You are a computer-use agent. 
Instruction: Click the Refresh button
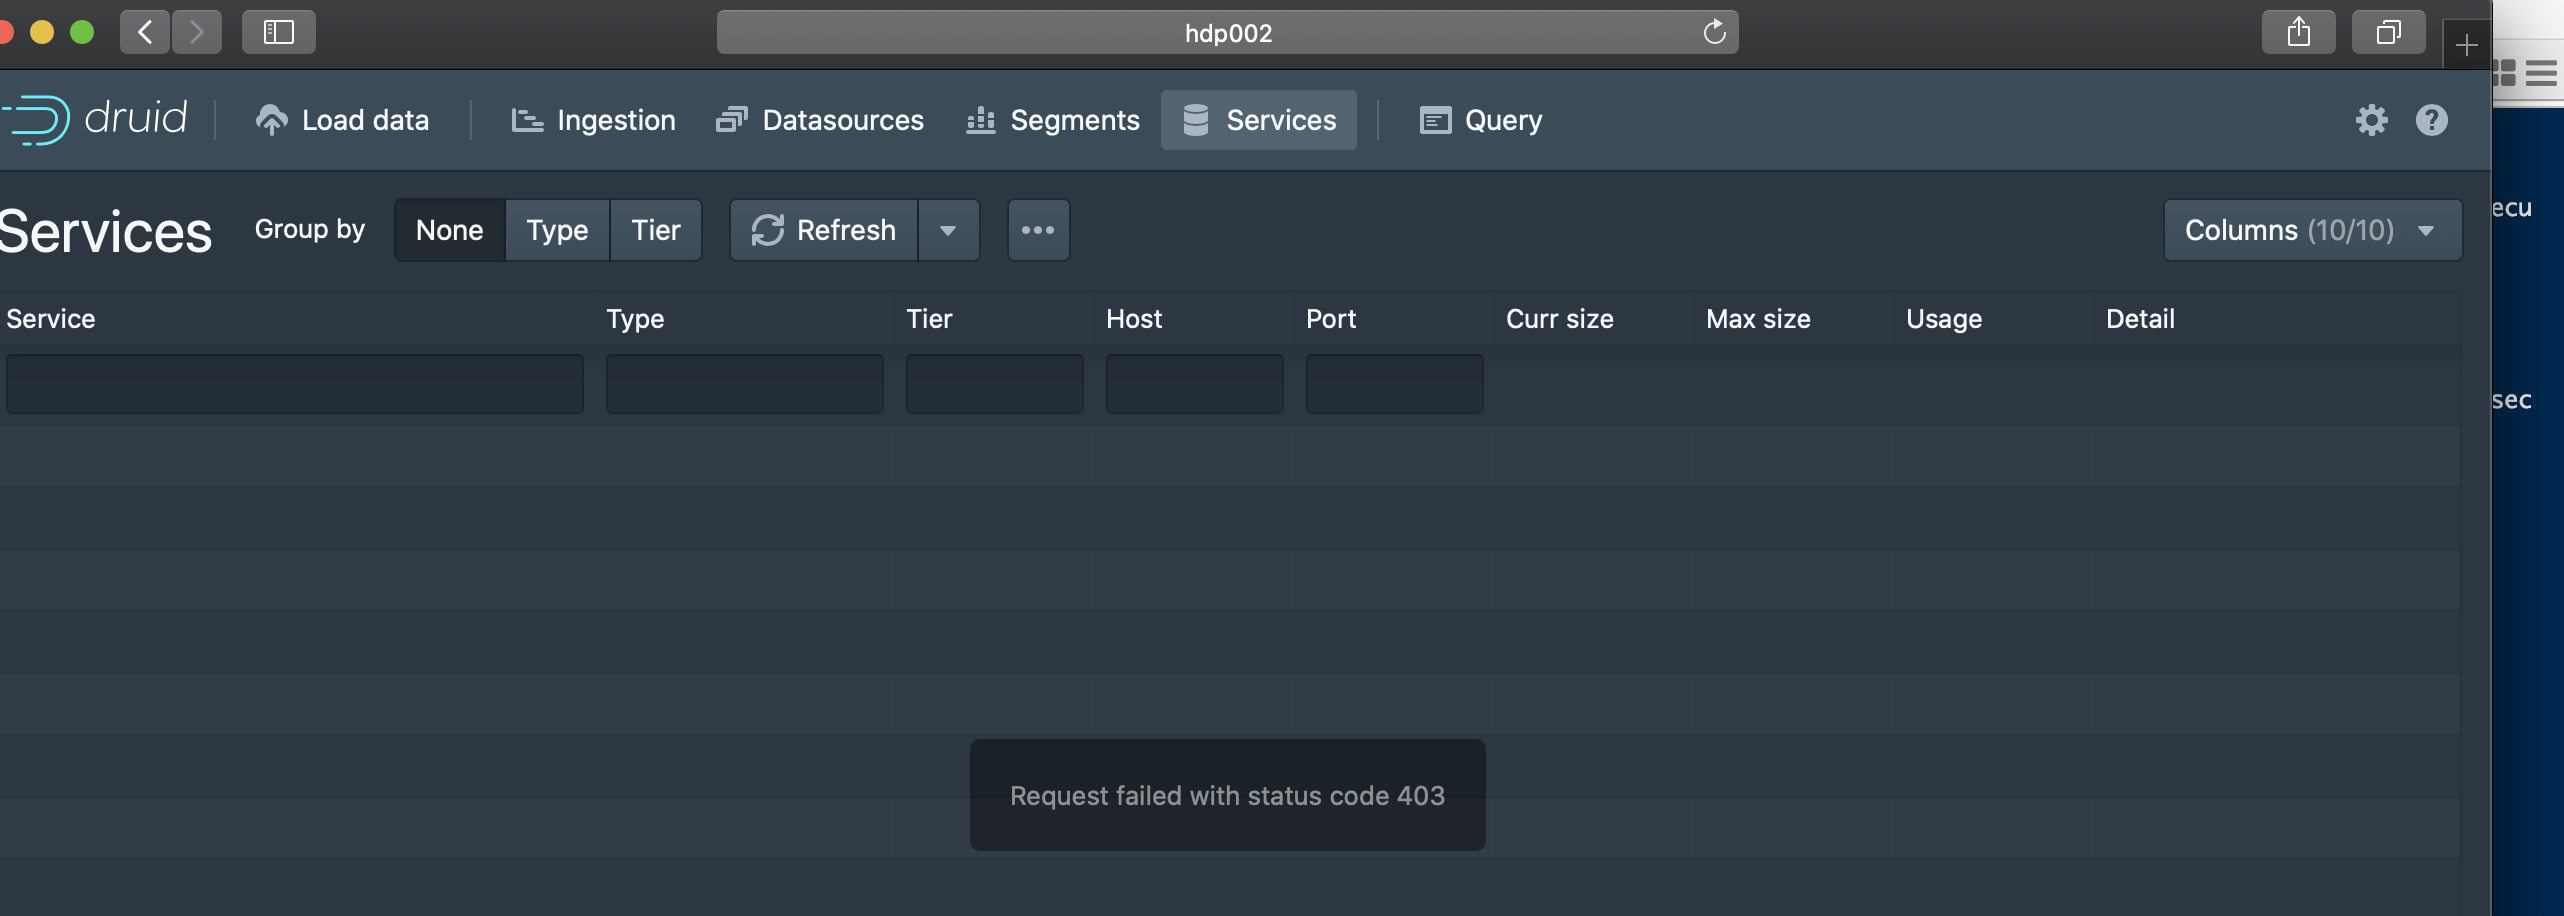(x=822, y=229)
